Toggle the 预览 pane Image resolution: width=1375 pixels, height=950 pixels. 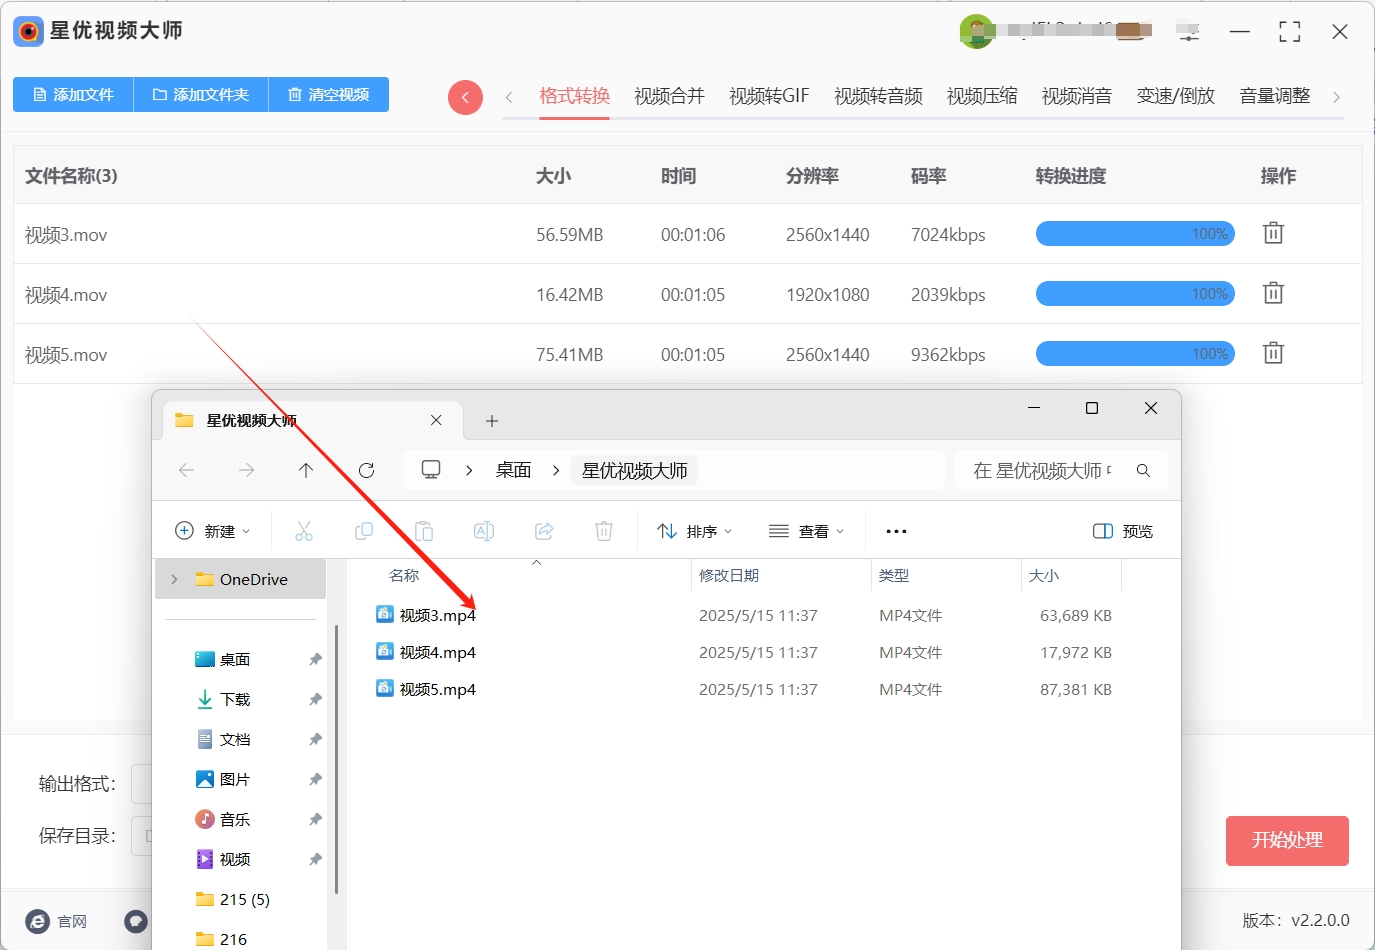pos(1123,531)
